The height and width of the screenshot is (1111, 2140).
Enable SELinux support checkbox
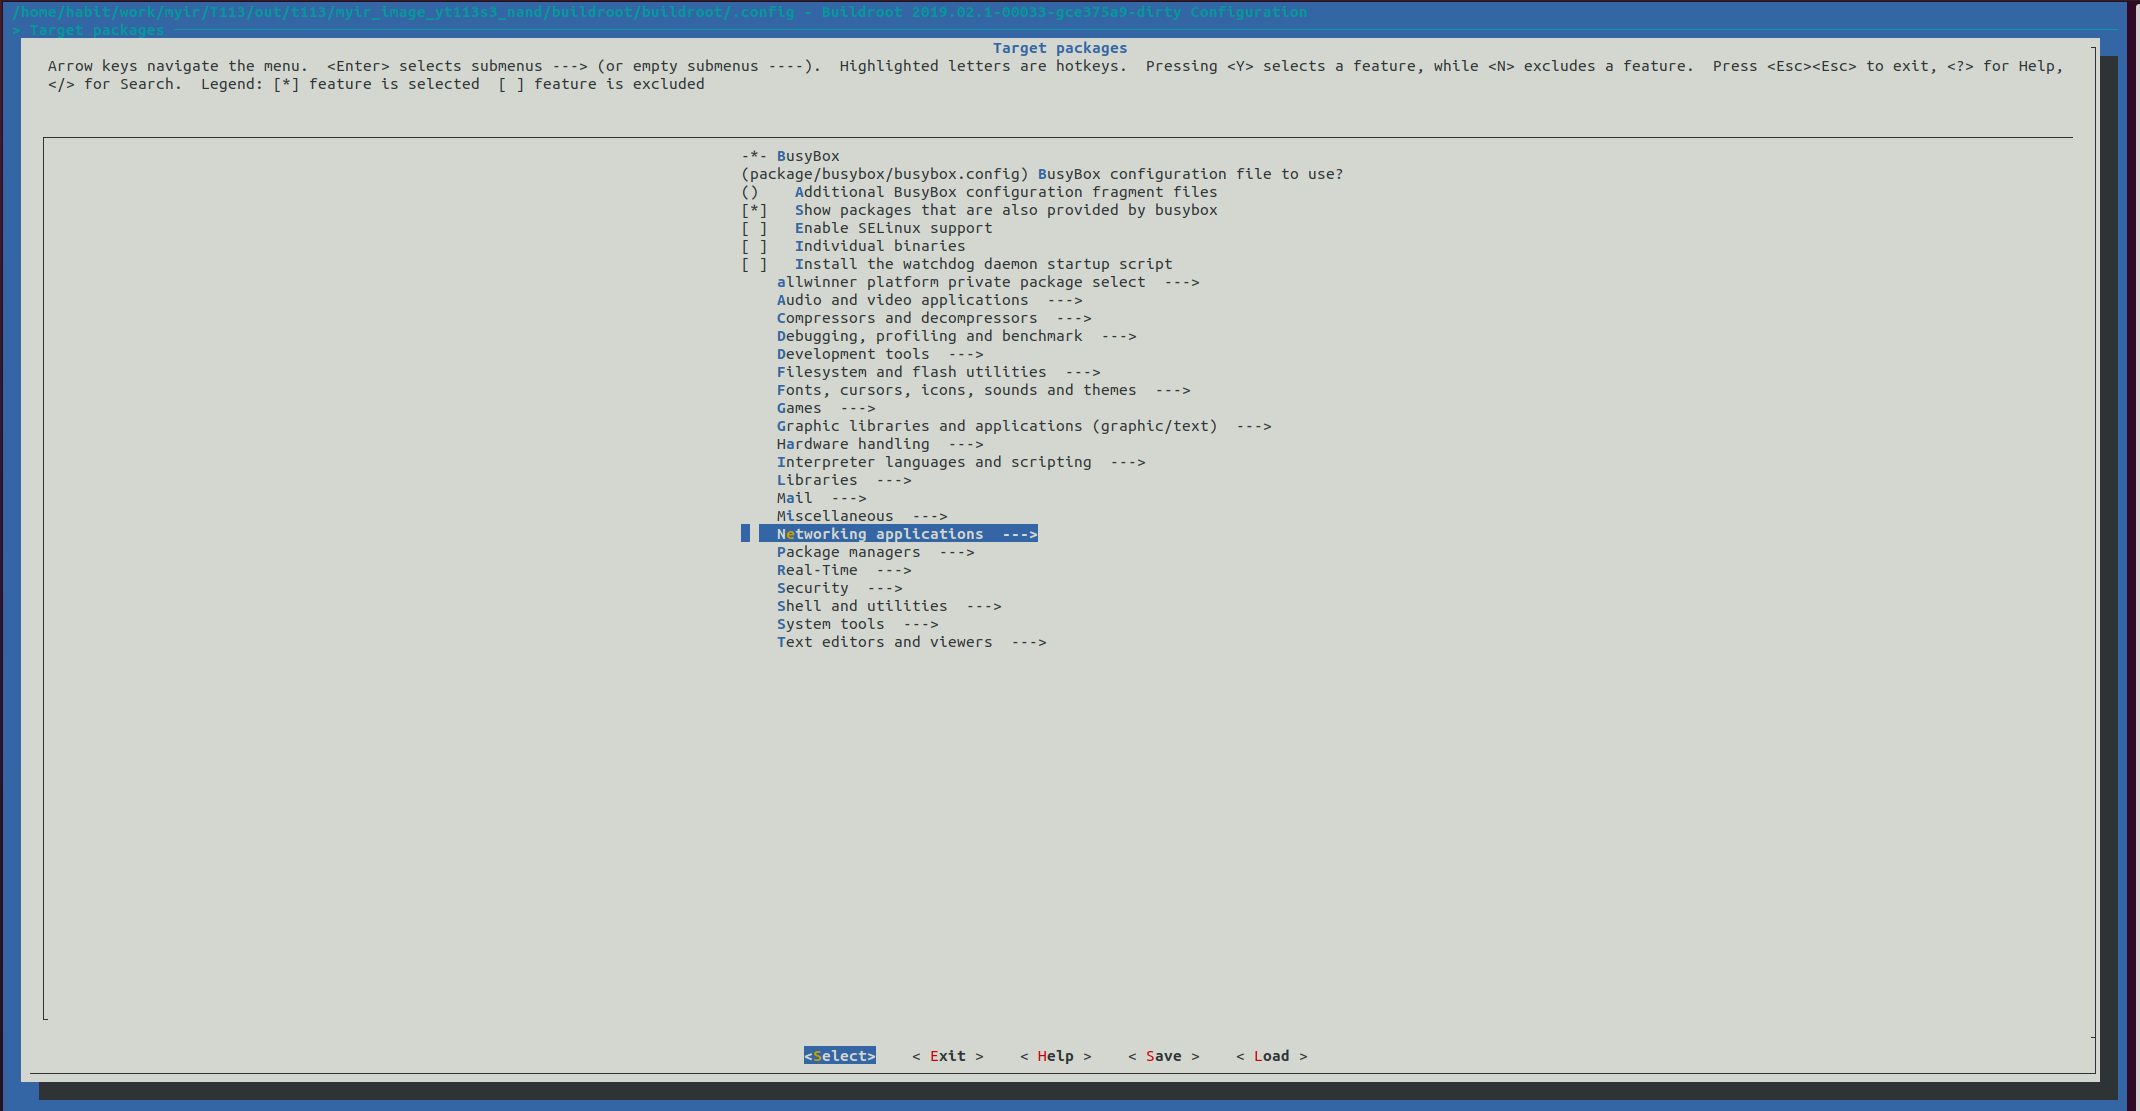click(x=892, y=228)
